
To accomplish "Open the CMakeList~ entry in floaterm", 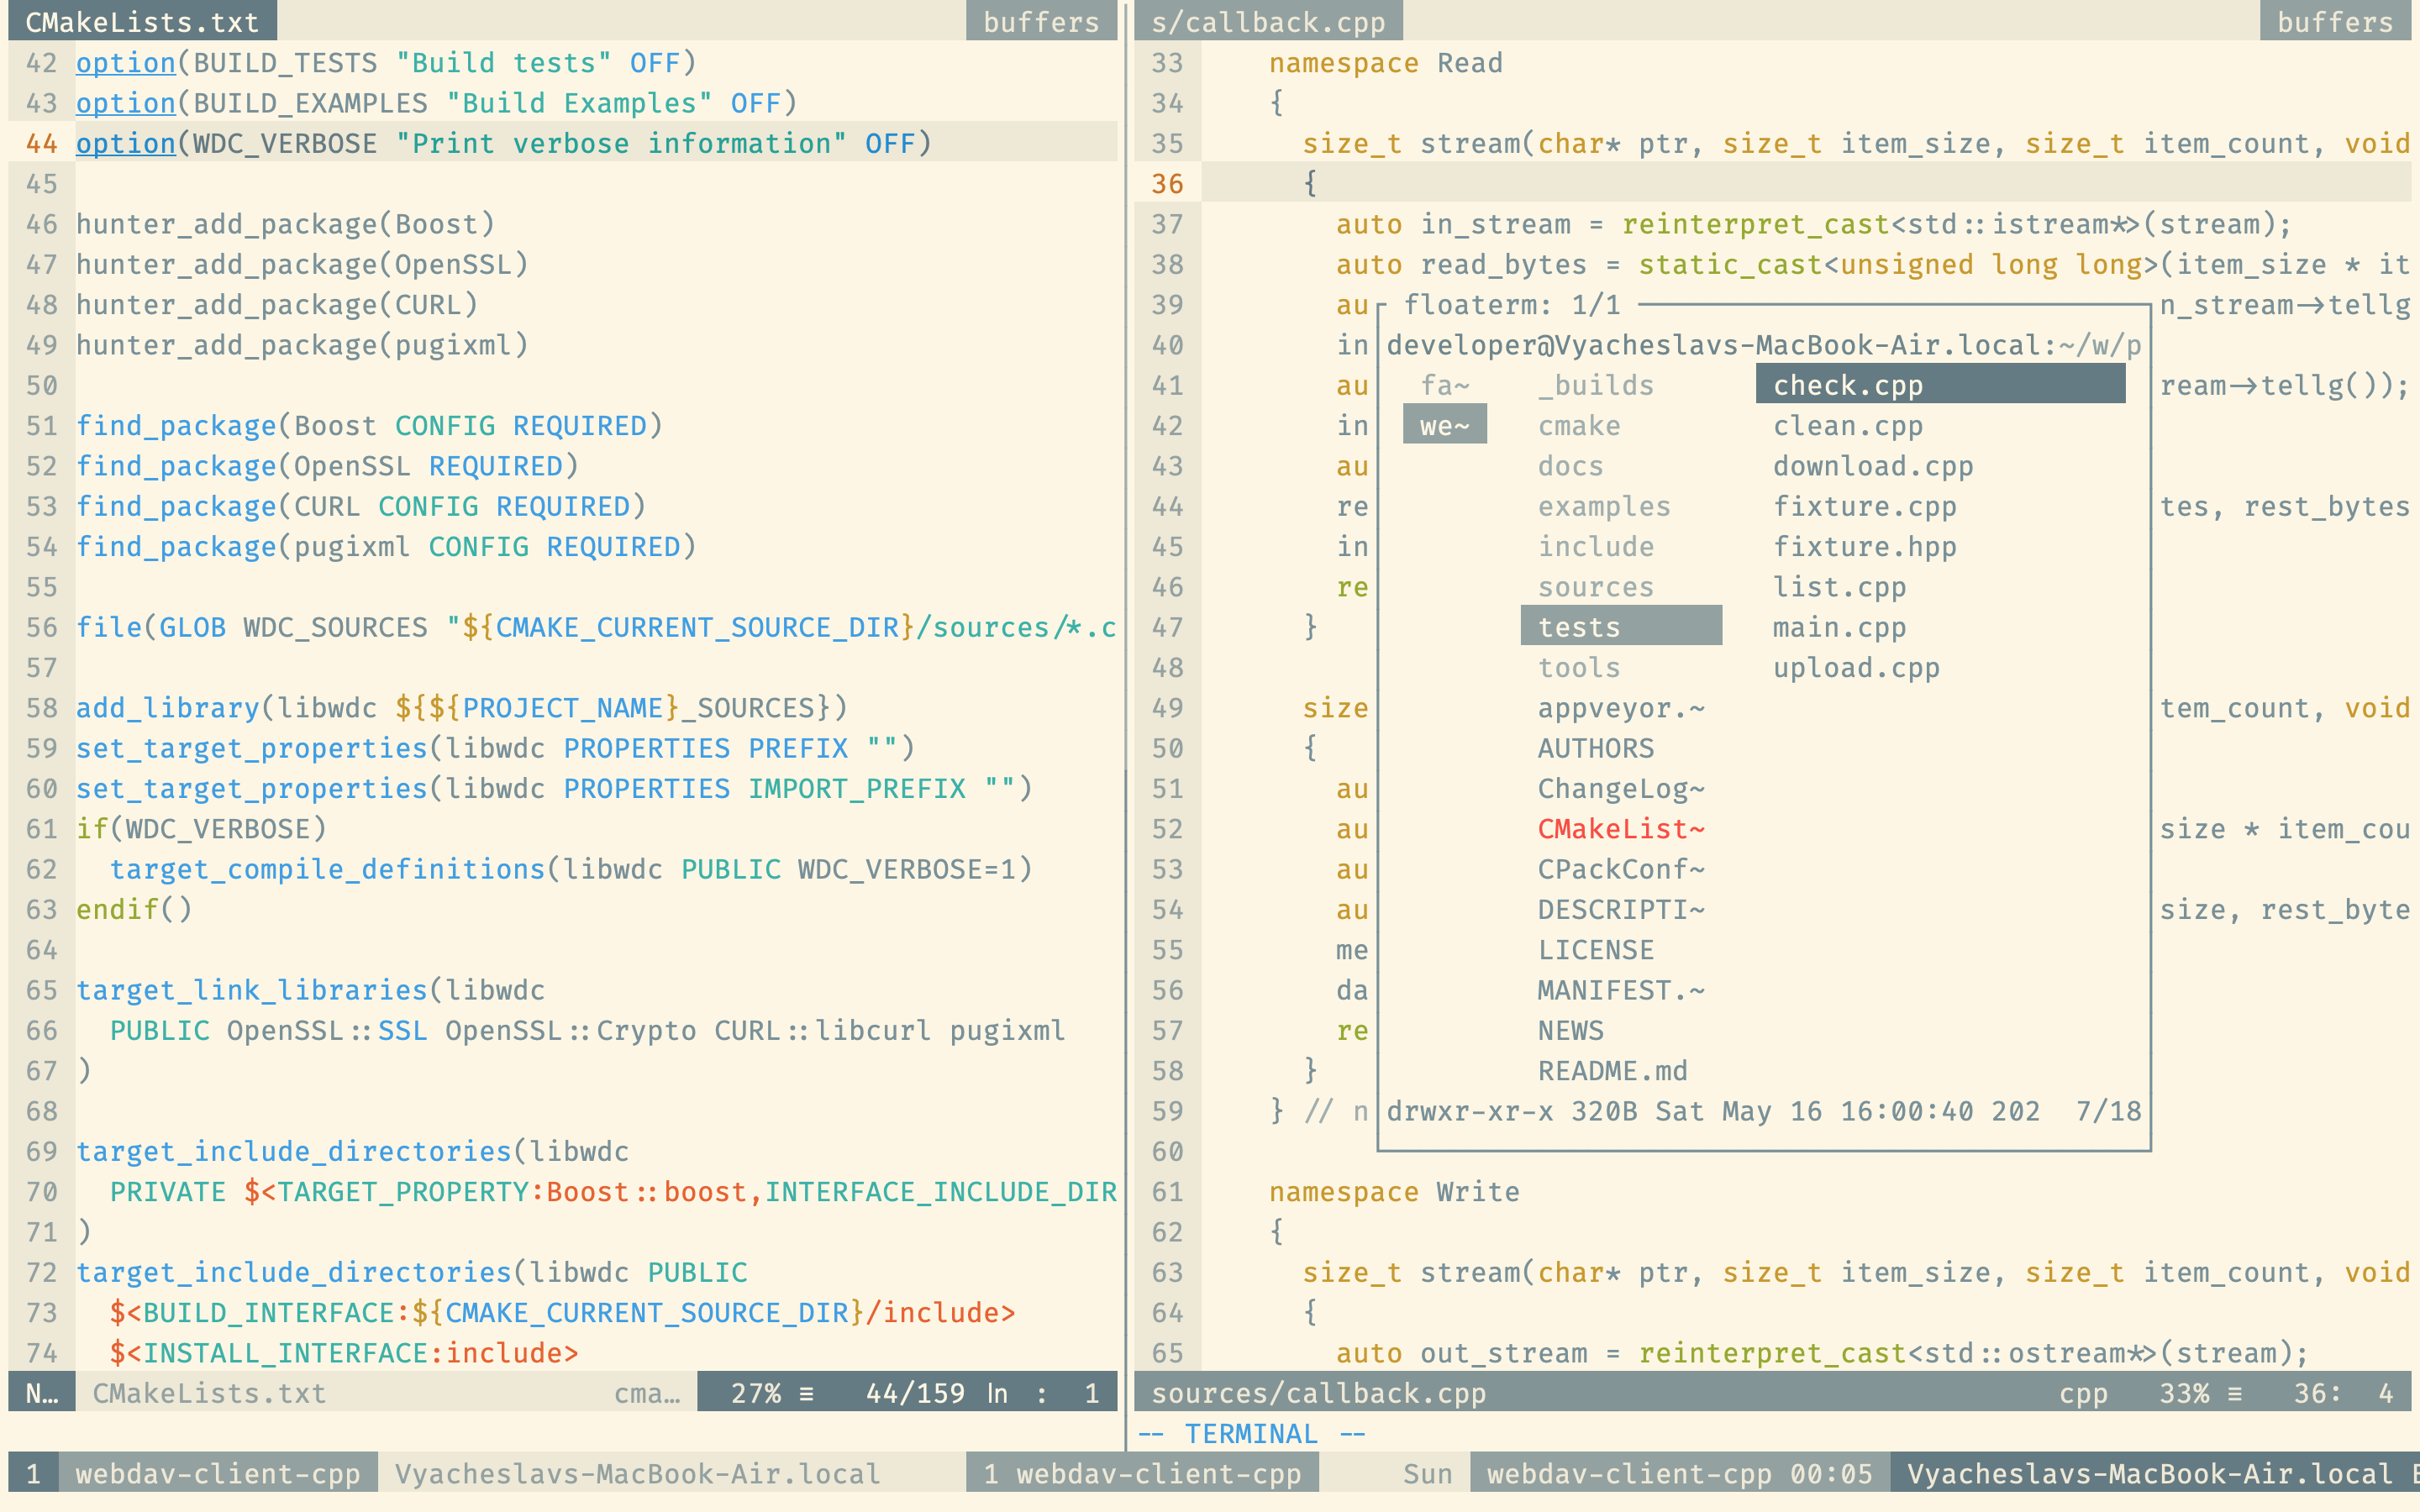I will [x=1620, y=828].
